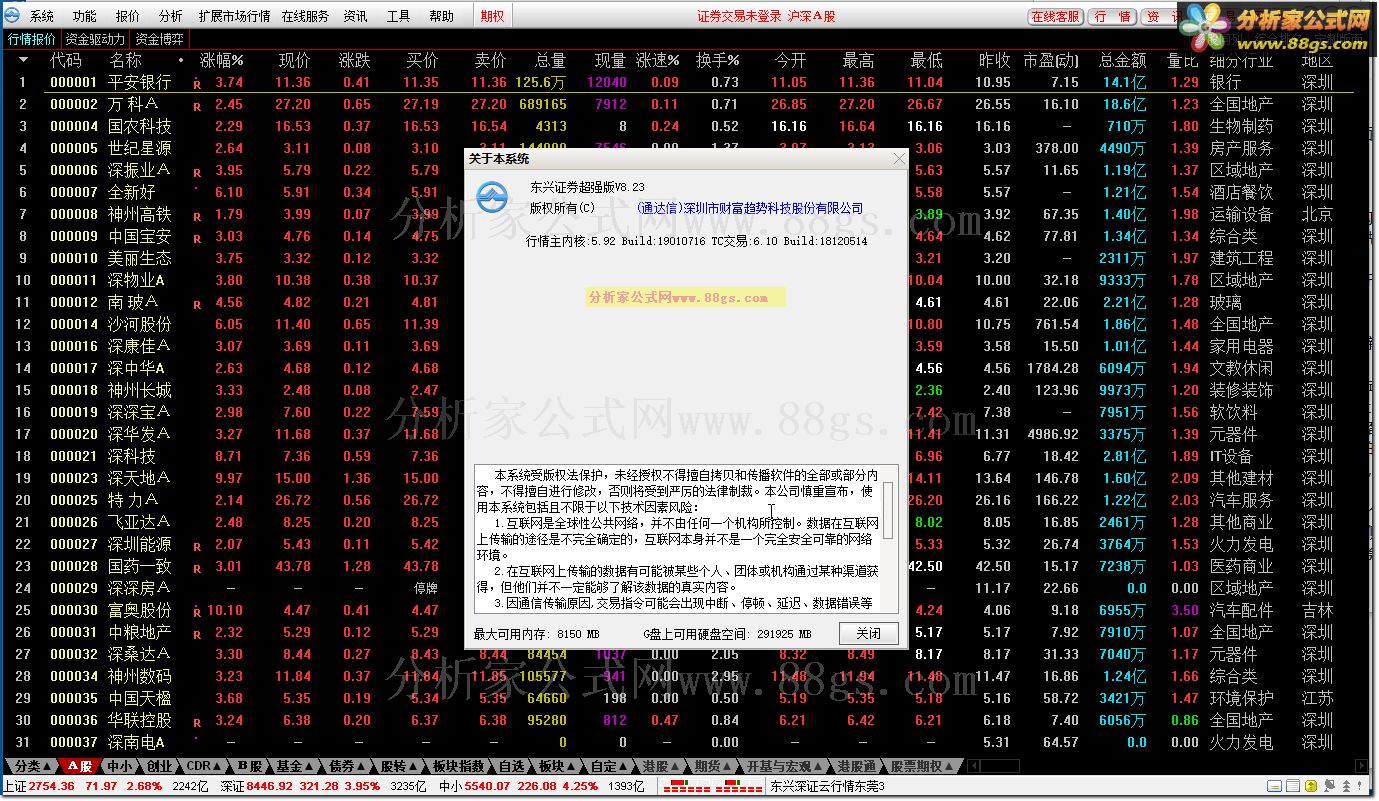
Task: Sort by the 总金额 column header
Action: [1122, 60]
